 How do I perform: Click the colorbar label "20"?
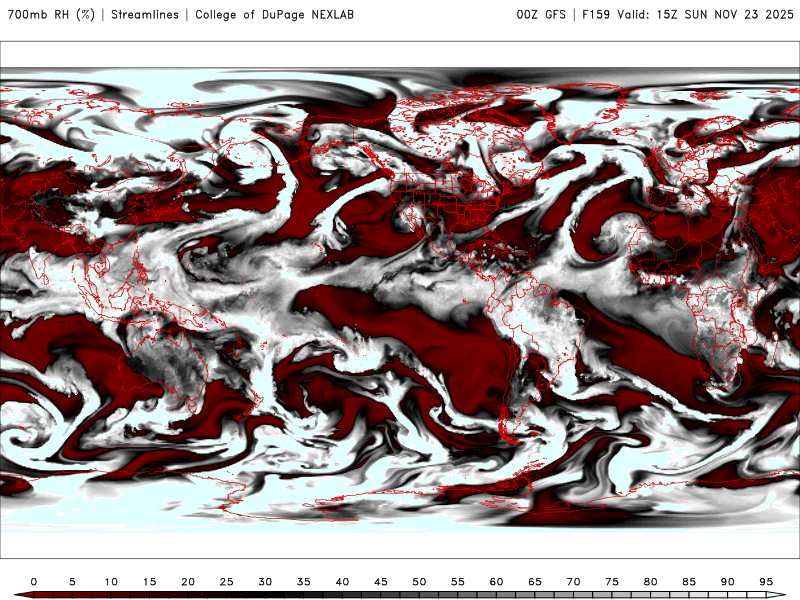188,582
